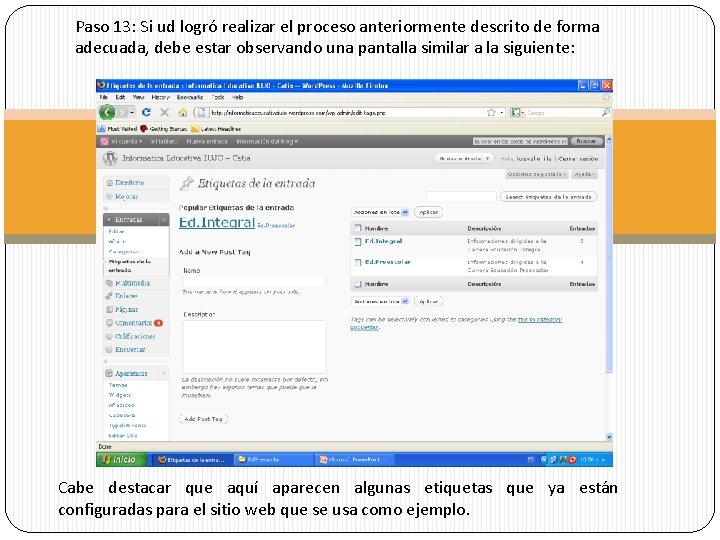Open the Firefox History menu
Screen dimensions: 720x540
160,97
